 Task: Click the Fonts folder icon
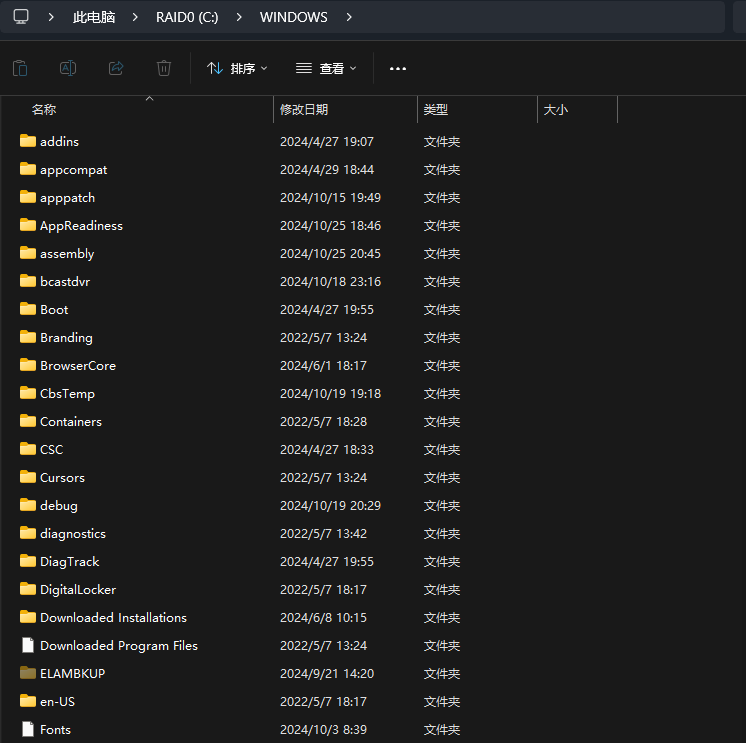(x=28, y=729)
